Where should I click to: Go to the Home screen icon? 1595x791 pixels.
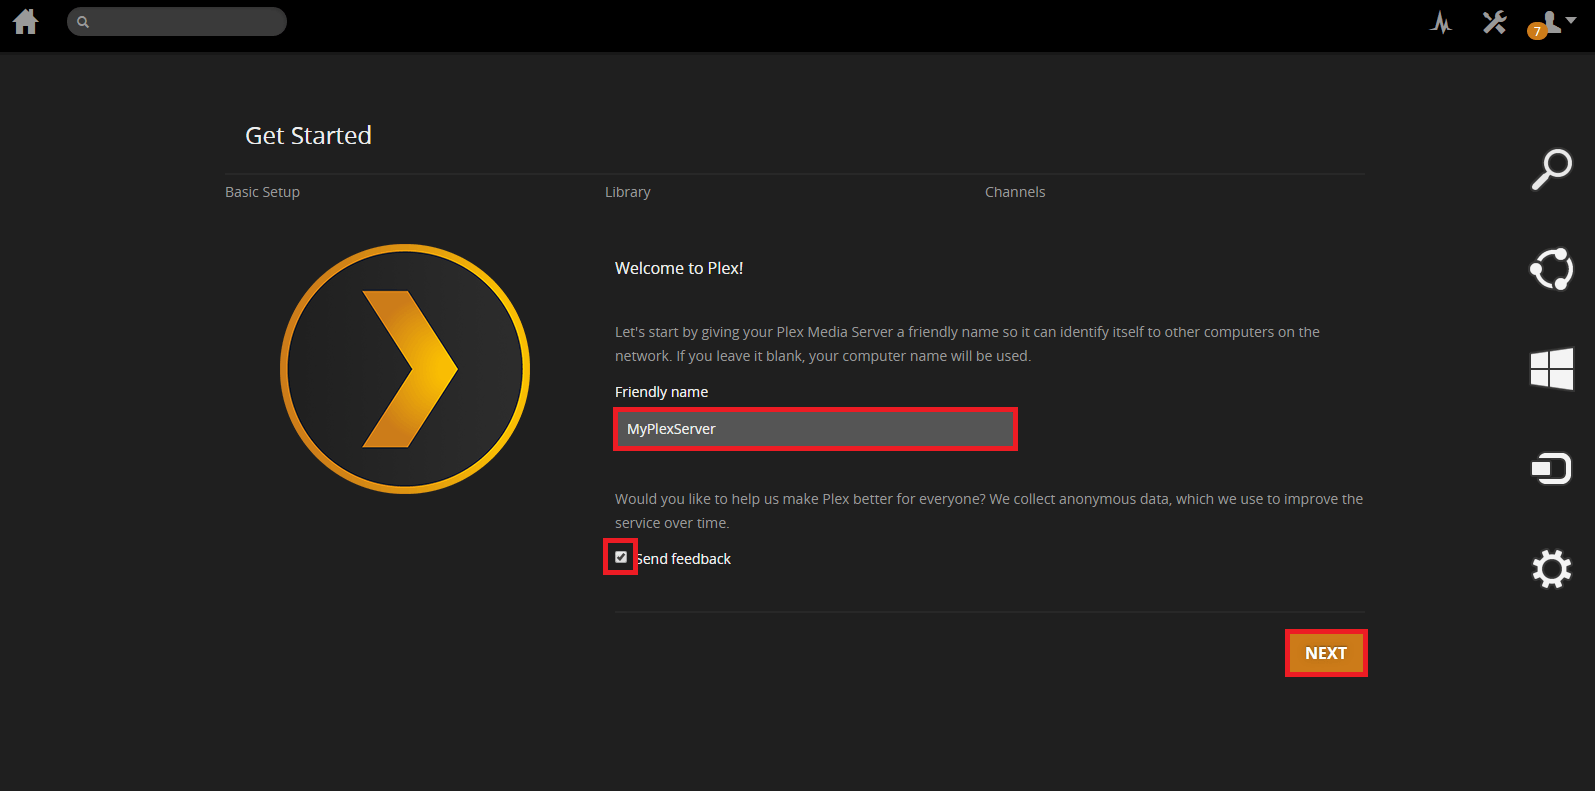pos(26,22)
